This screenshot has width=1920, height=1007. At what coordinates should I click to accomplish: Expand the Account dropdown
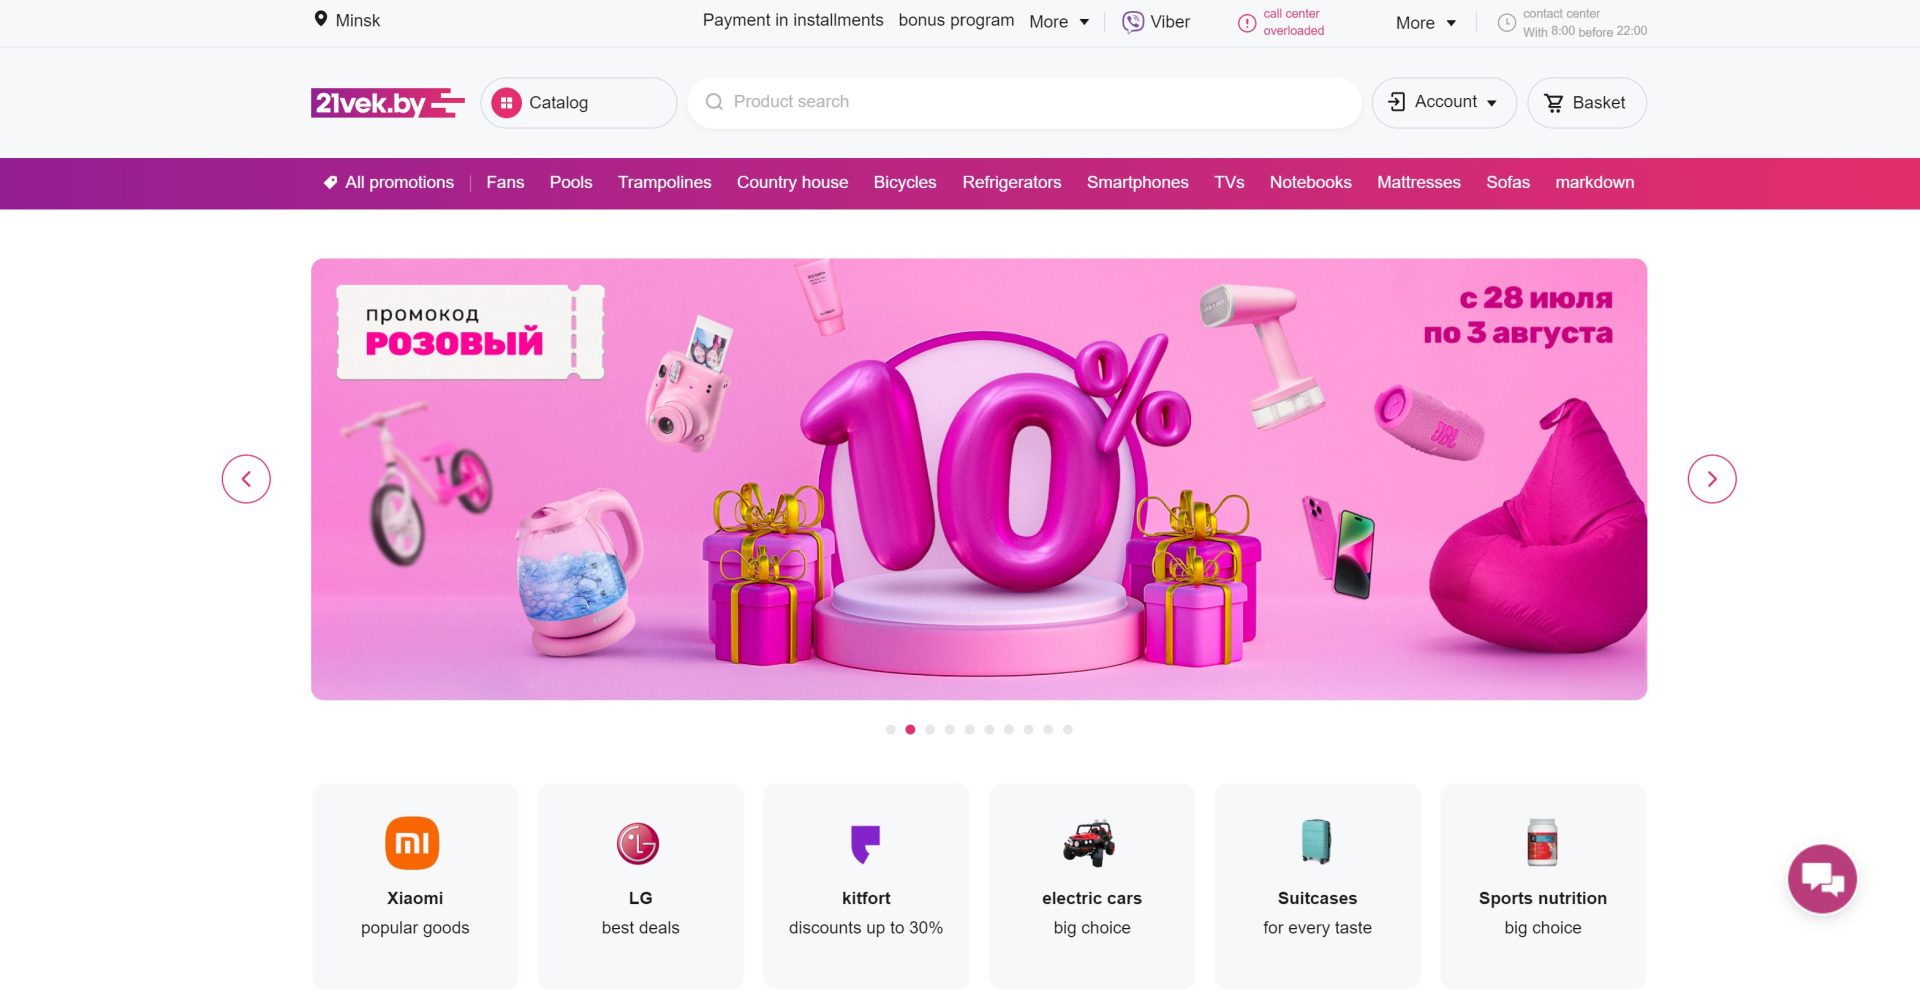point(1444,103)
